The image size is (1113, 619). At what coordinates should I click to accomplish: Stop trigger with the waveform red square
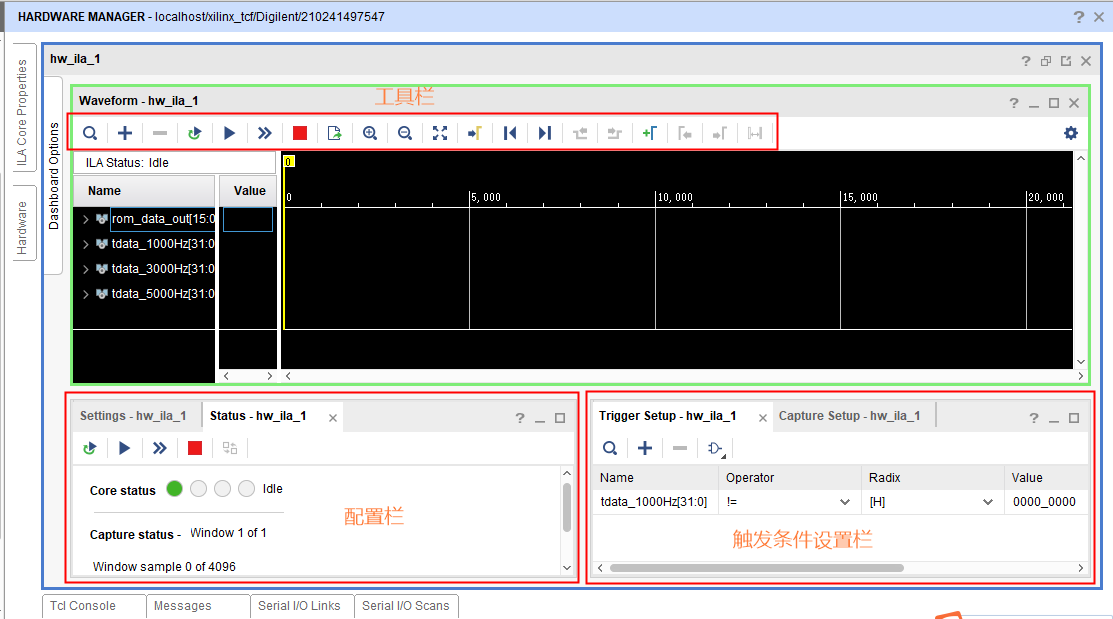pyautogui.click(x=300, y=133)
